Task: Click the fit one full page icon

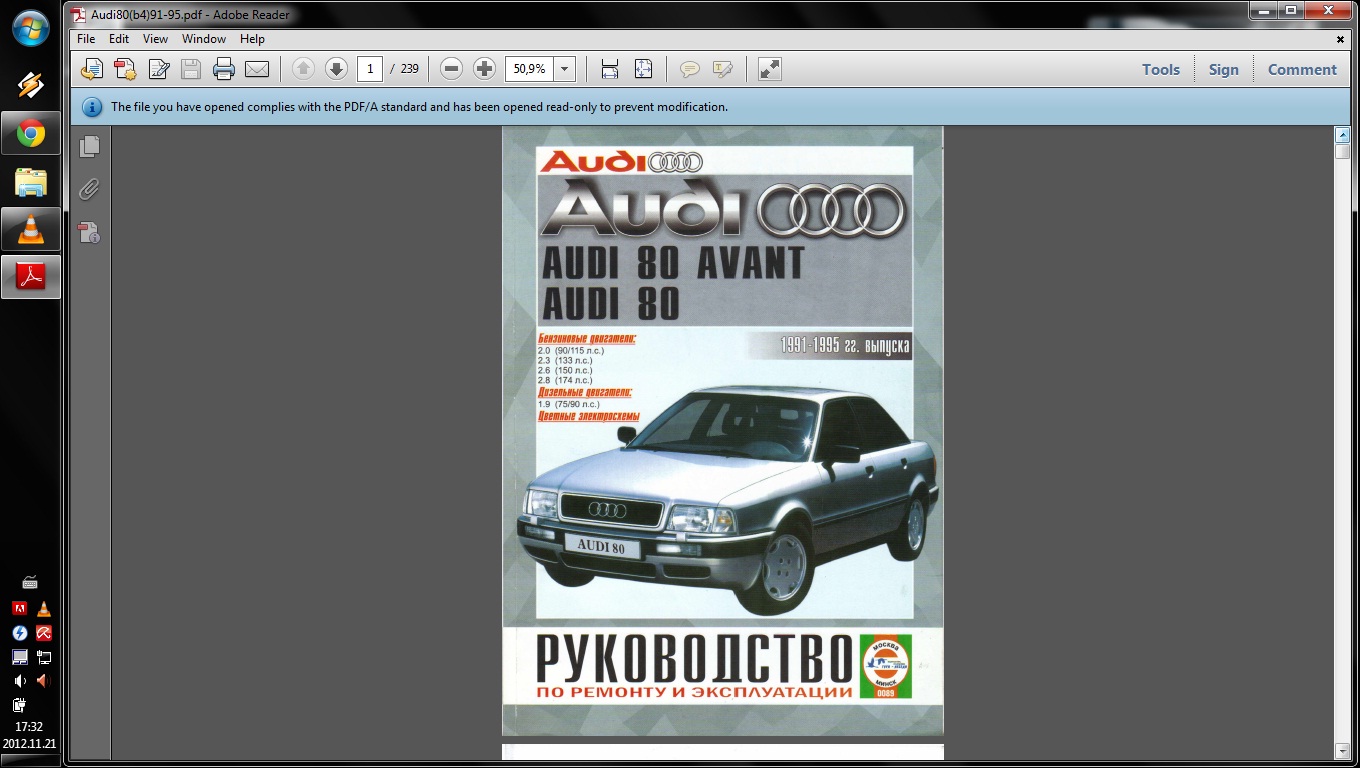Action: [643, 69]
